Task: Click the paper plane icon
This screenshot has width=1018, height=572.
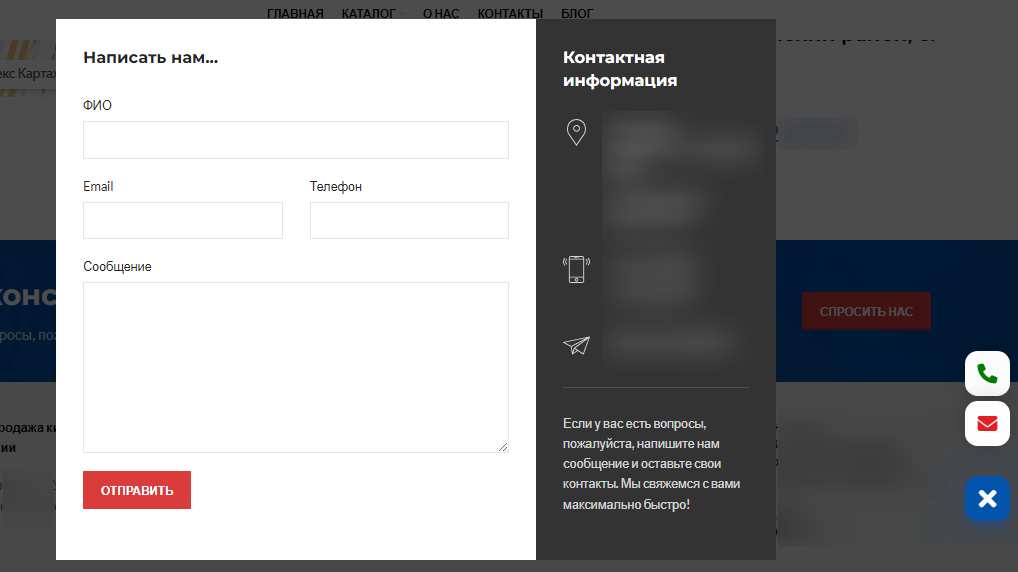Action: click(576, 345)
